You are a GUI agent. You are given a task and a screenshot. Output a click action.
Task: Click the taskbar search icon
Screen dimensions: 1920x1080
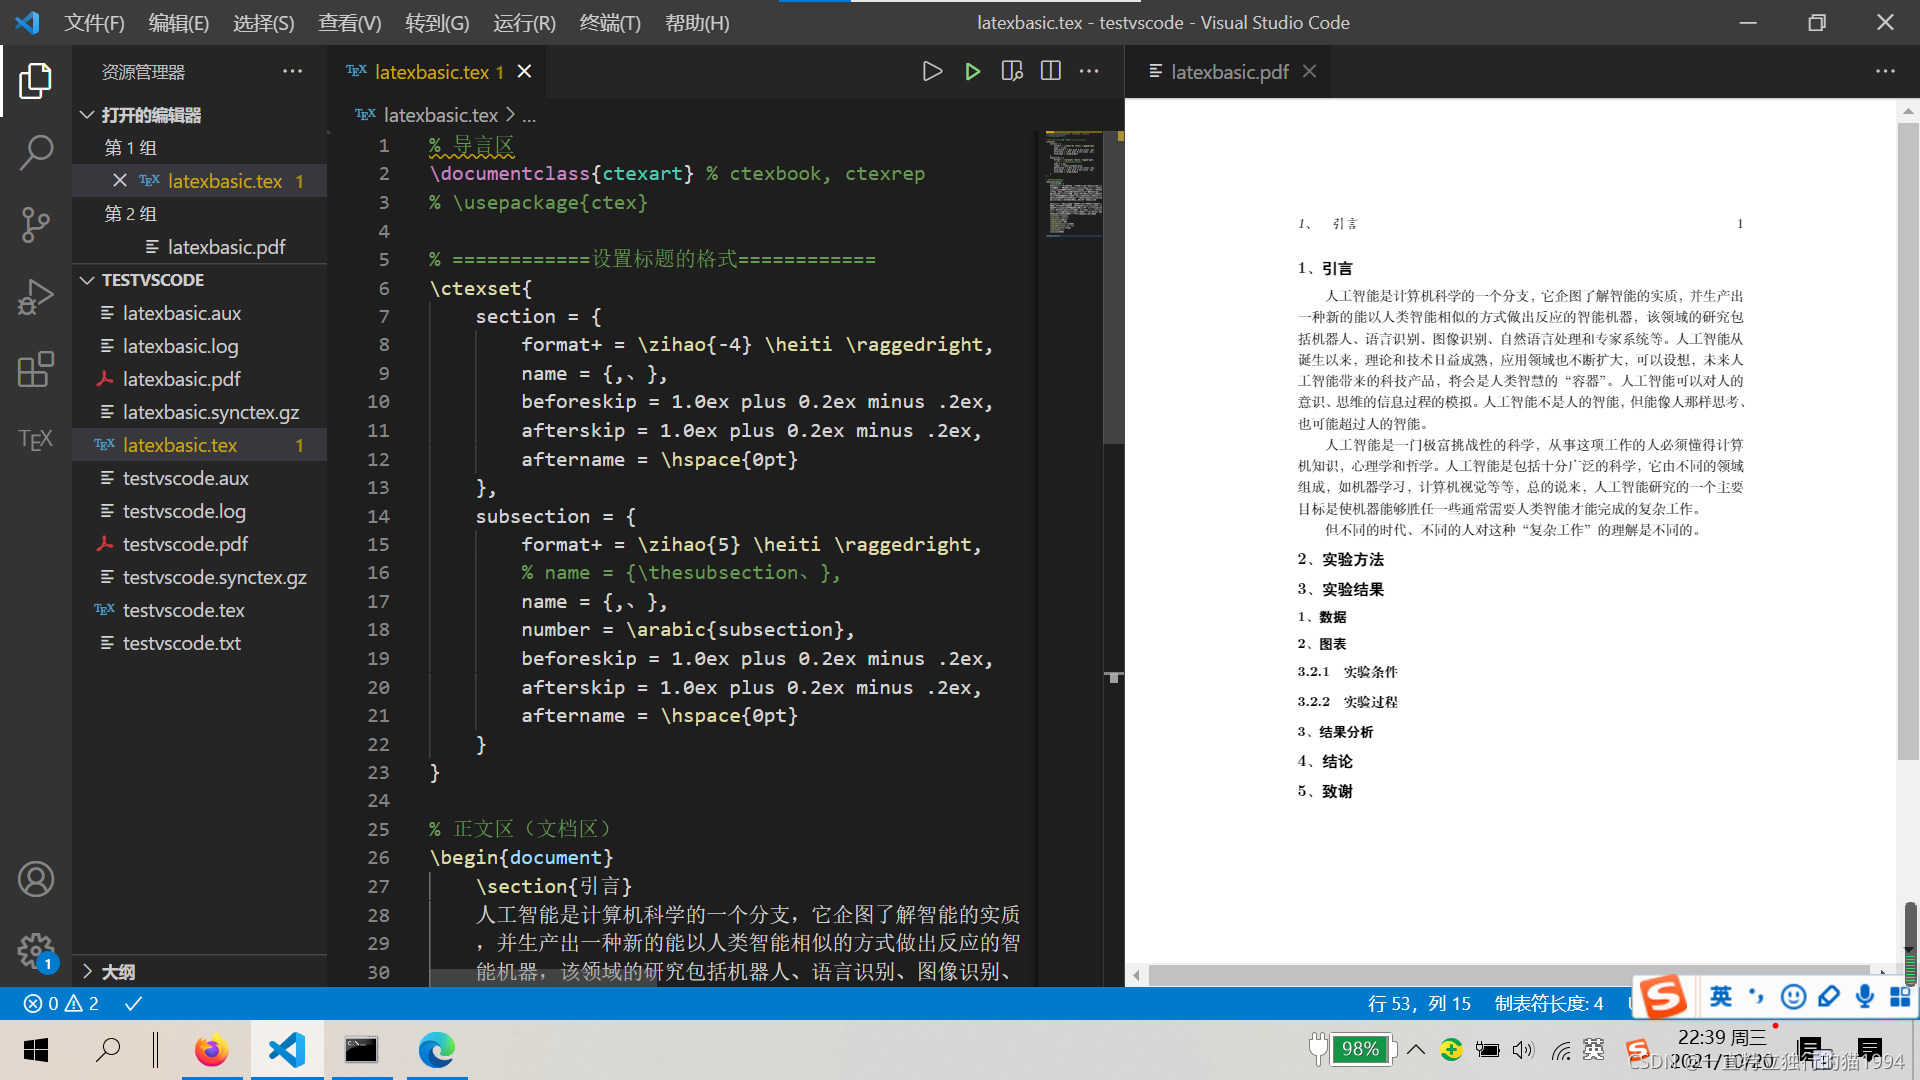(108, 1050)
